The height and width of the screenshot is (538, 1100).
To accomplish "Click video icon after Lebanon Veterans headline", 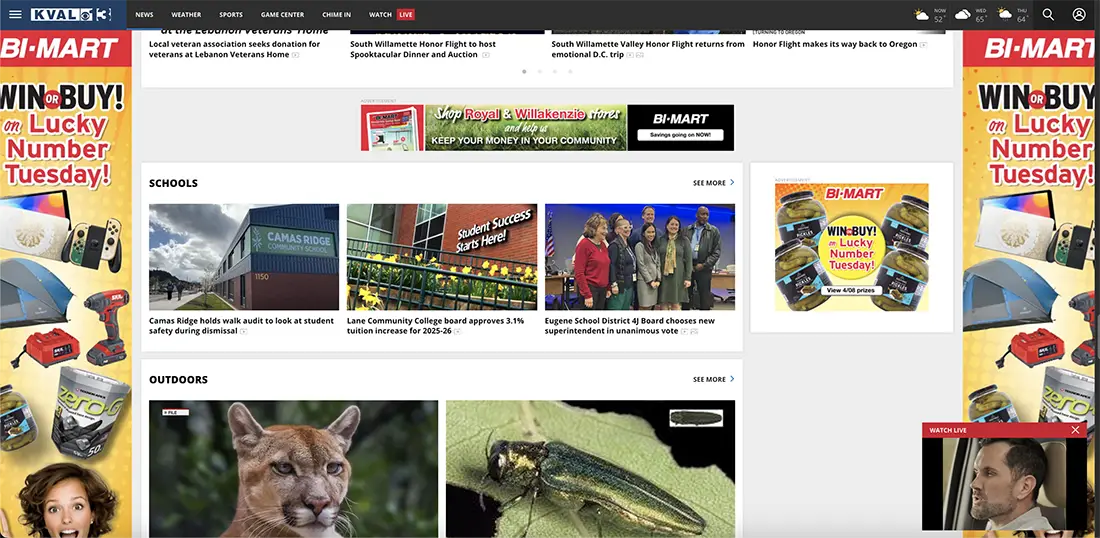I will point(295,55).
